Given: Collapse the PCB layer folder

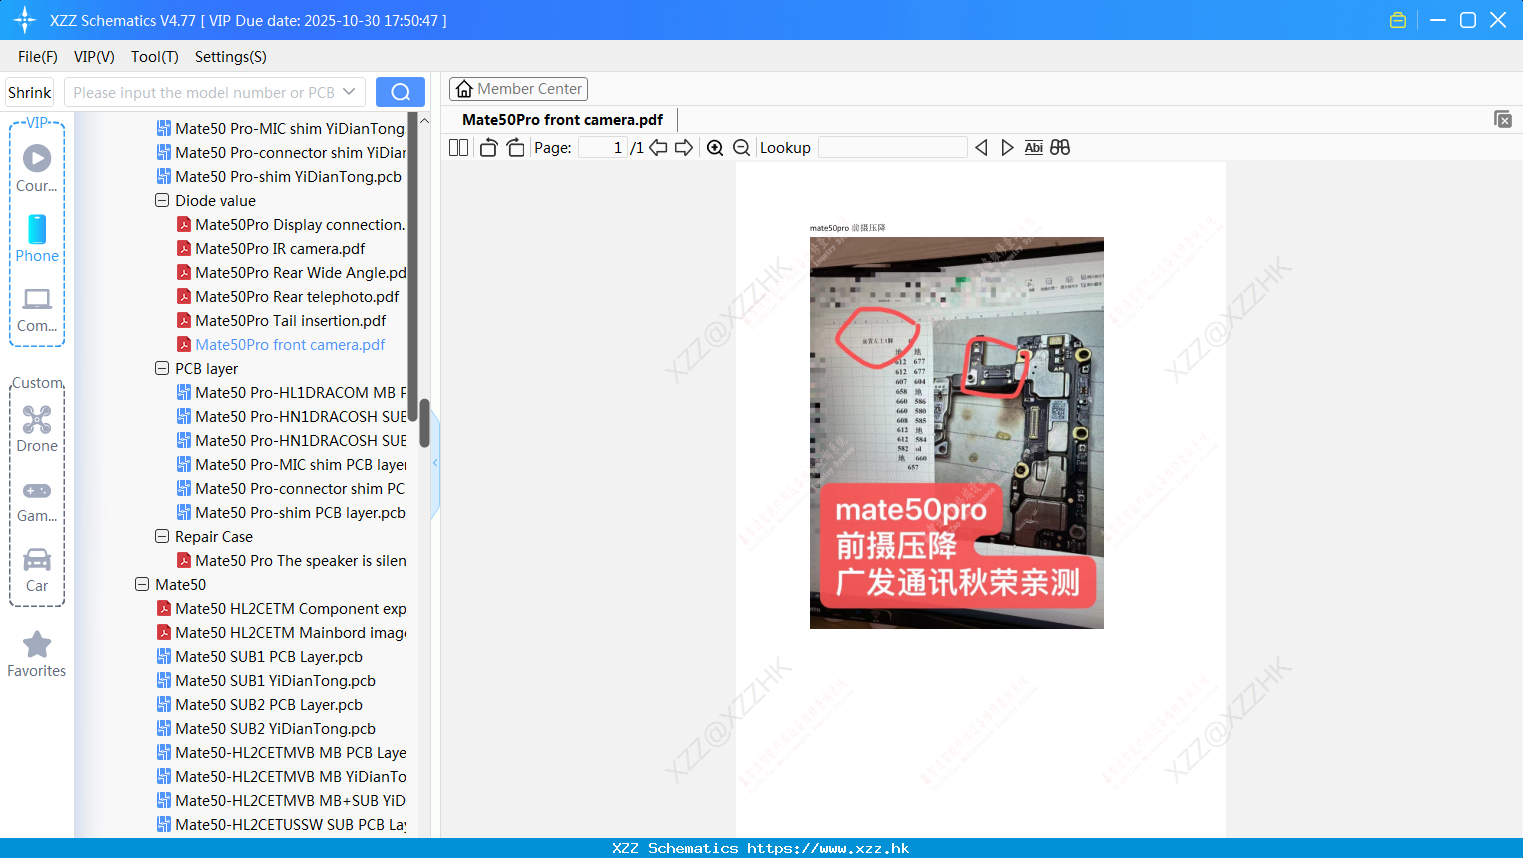Looking at the screenshot, I should tap(162, 368).
